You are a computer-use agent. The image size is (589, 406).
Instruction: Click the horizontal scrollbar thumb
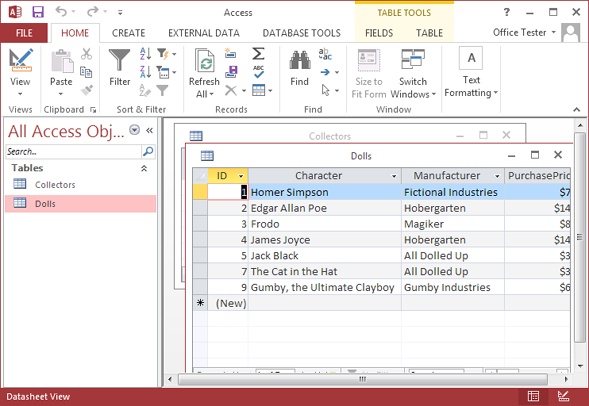click(x=362, y=379)
